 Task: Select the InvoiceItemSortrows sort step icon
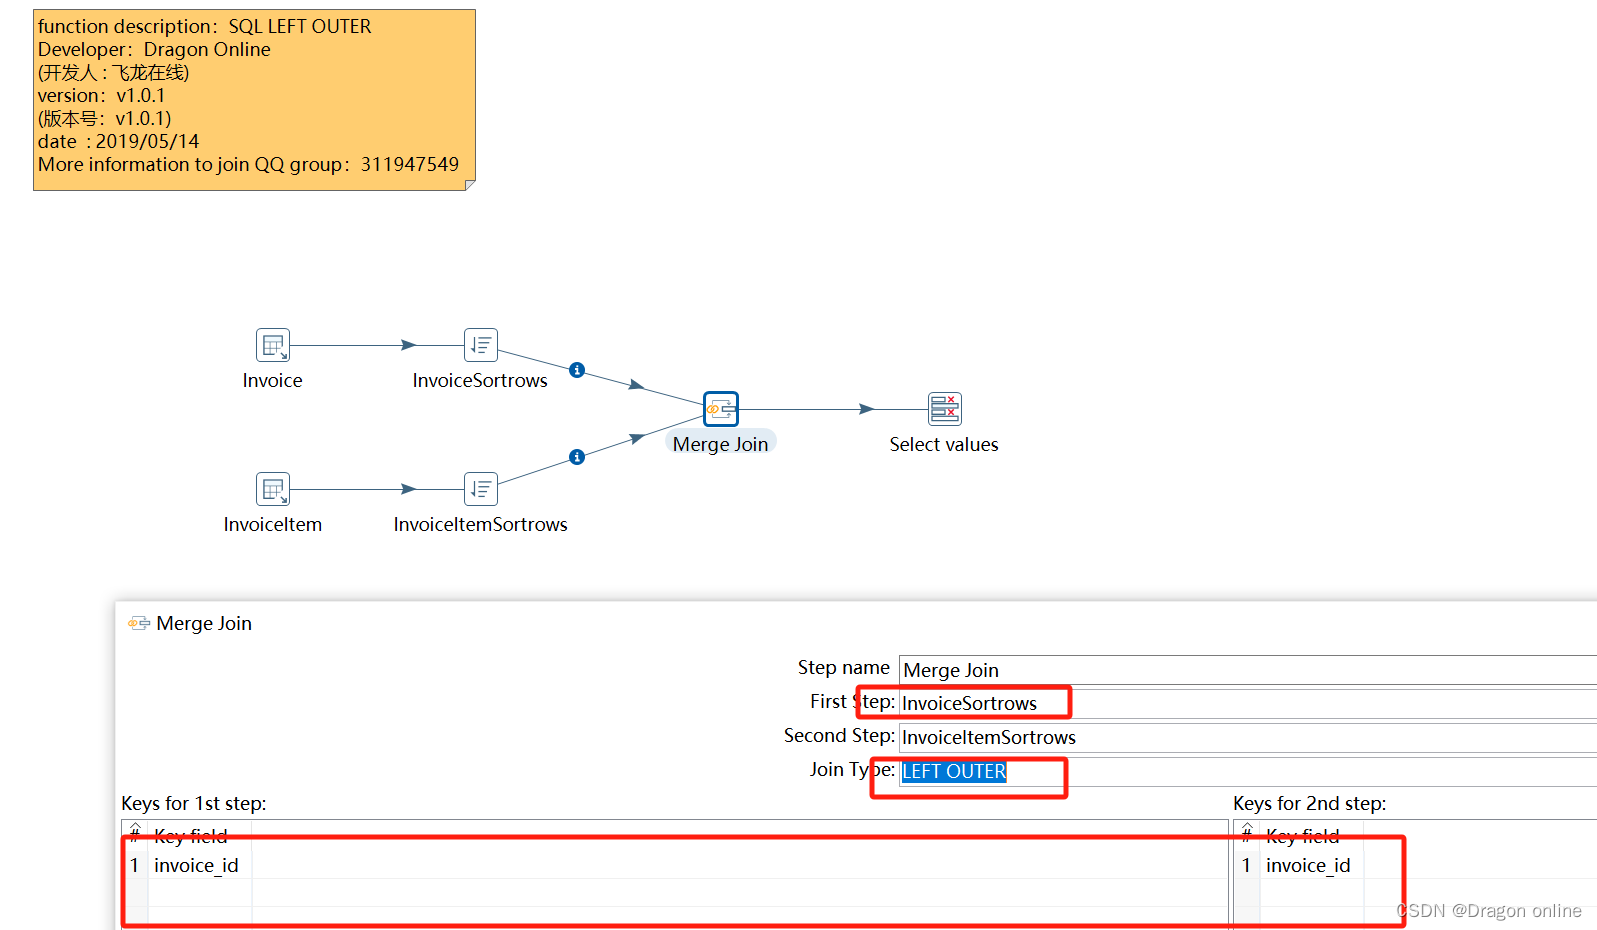click(x=481, y=489)
